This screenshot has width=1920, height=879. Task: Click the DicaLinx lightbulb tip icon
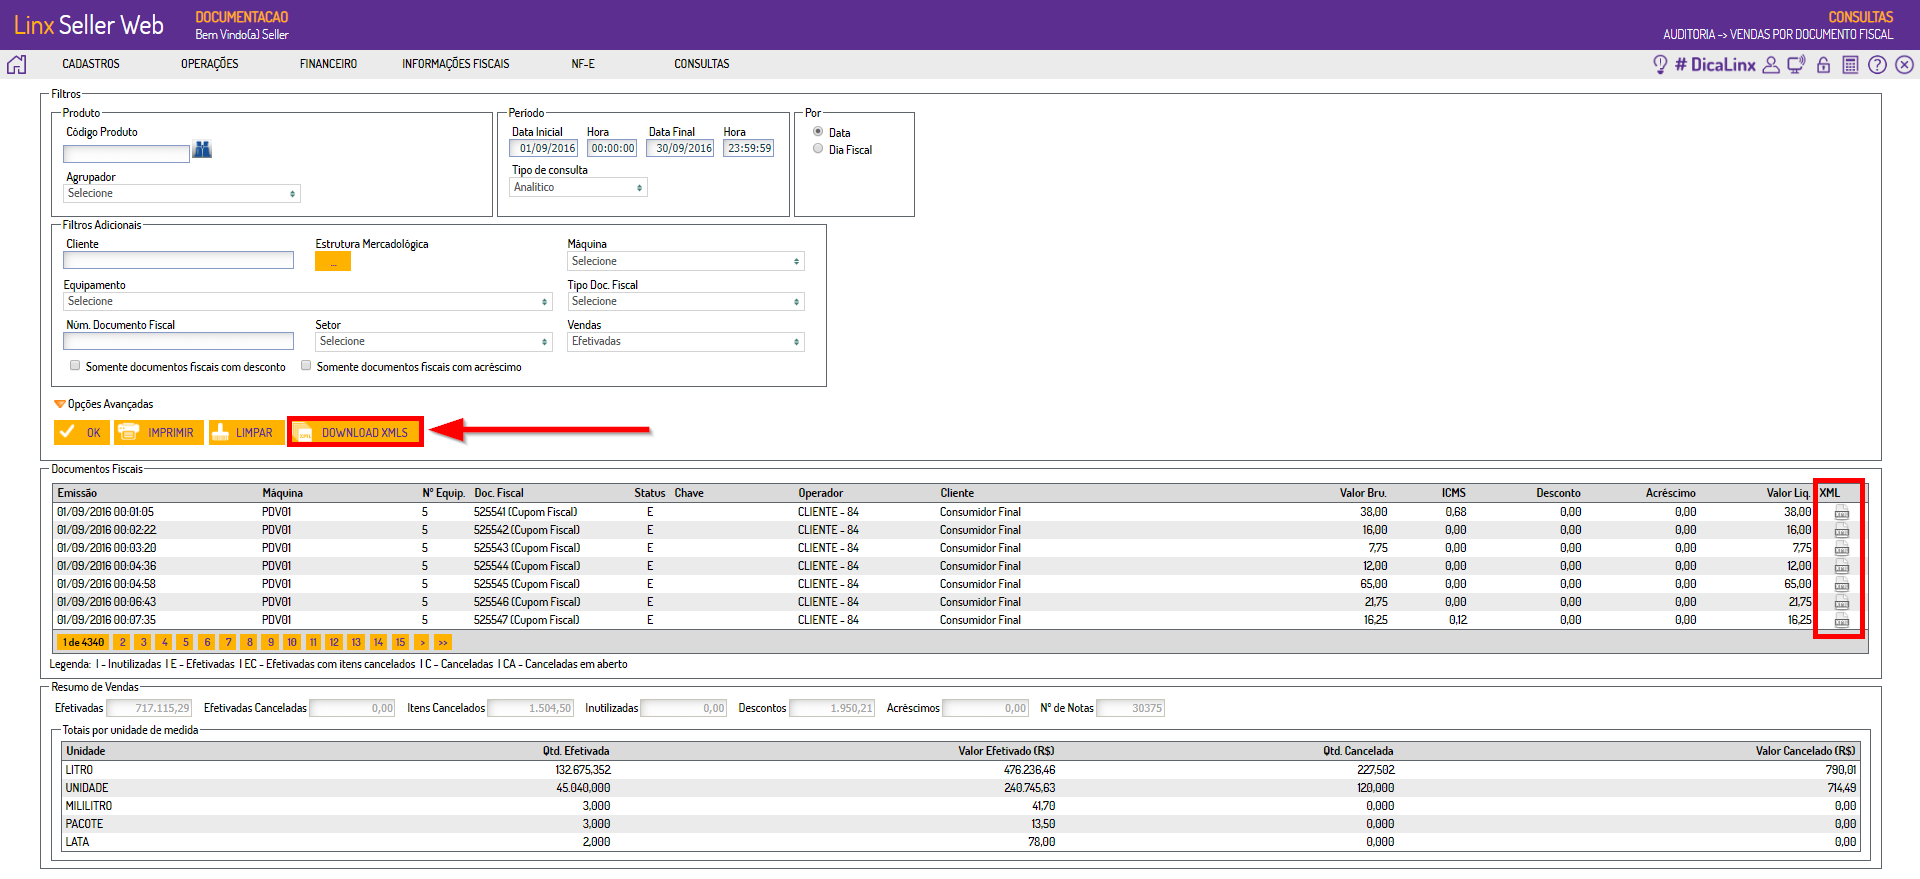(1660, 65)
